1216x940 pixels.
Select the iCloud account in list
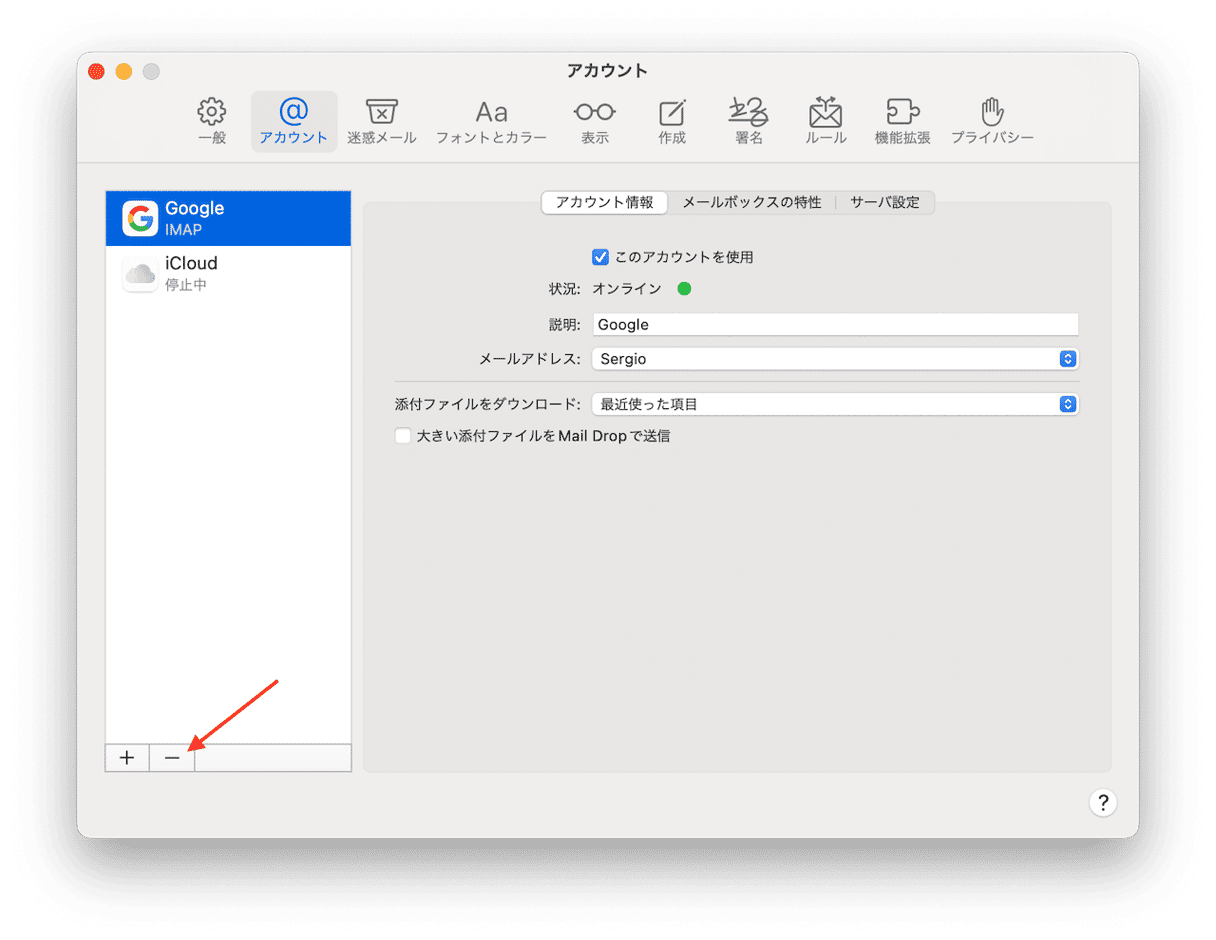[228, 273]
